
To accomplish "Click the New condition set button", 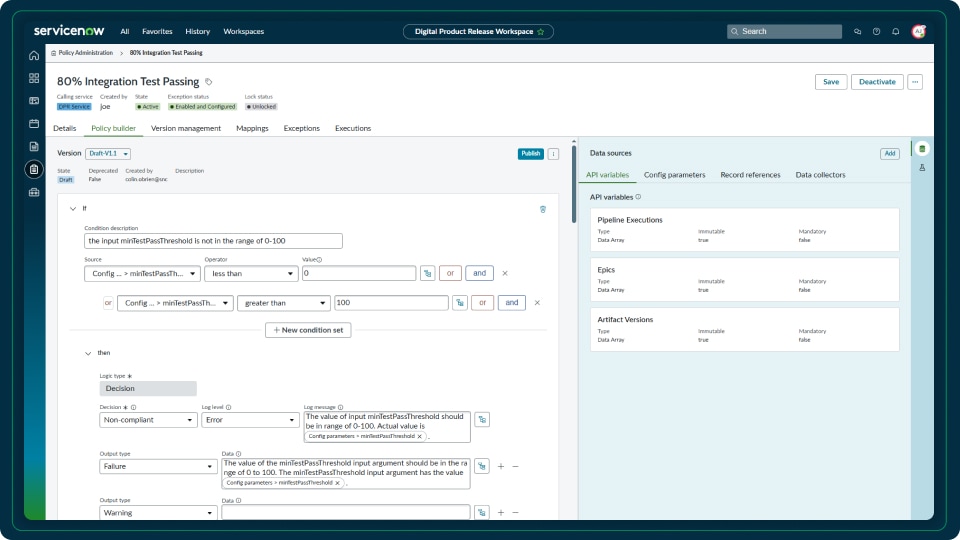I will coord(308,330).
